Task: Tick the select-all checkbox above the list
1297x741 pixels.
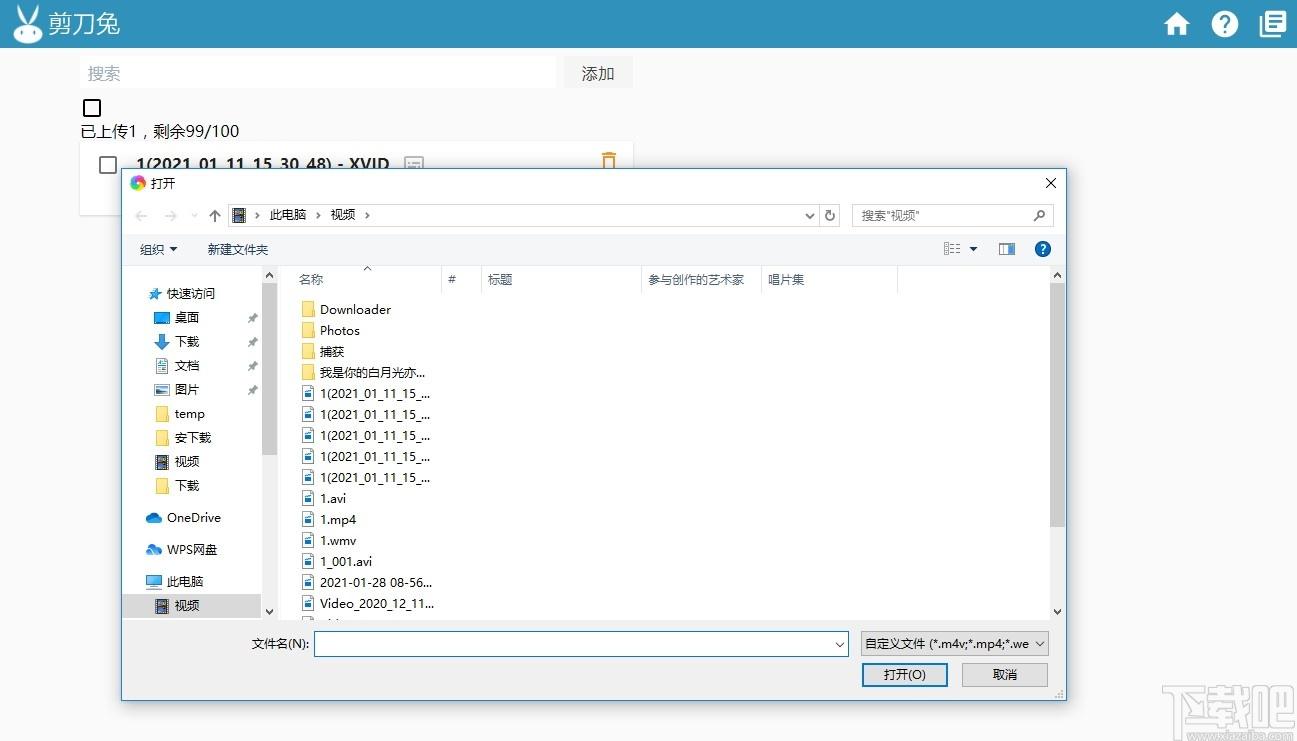Action: point(92,108)
